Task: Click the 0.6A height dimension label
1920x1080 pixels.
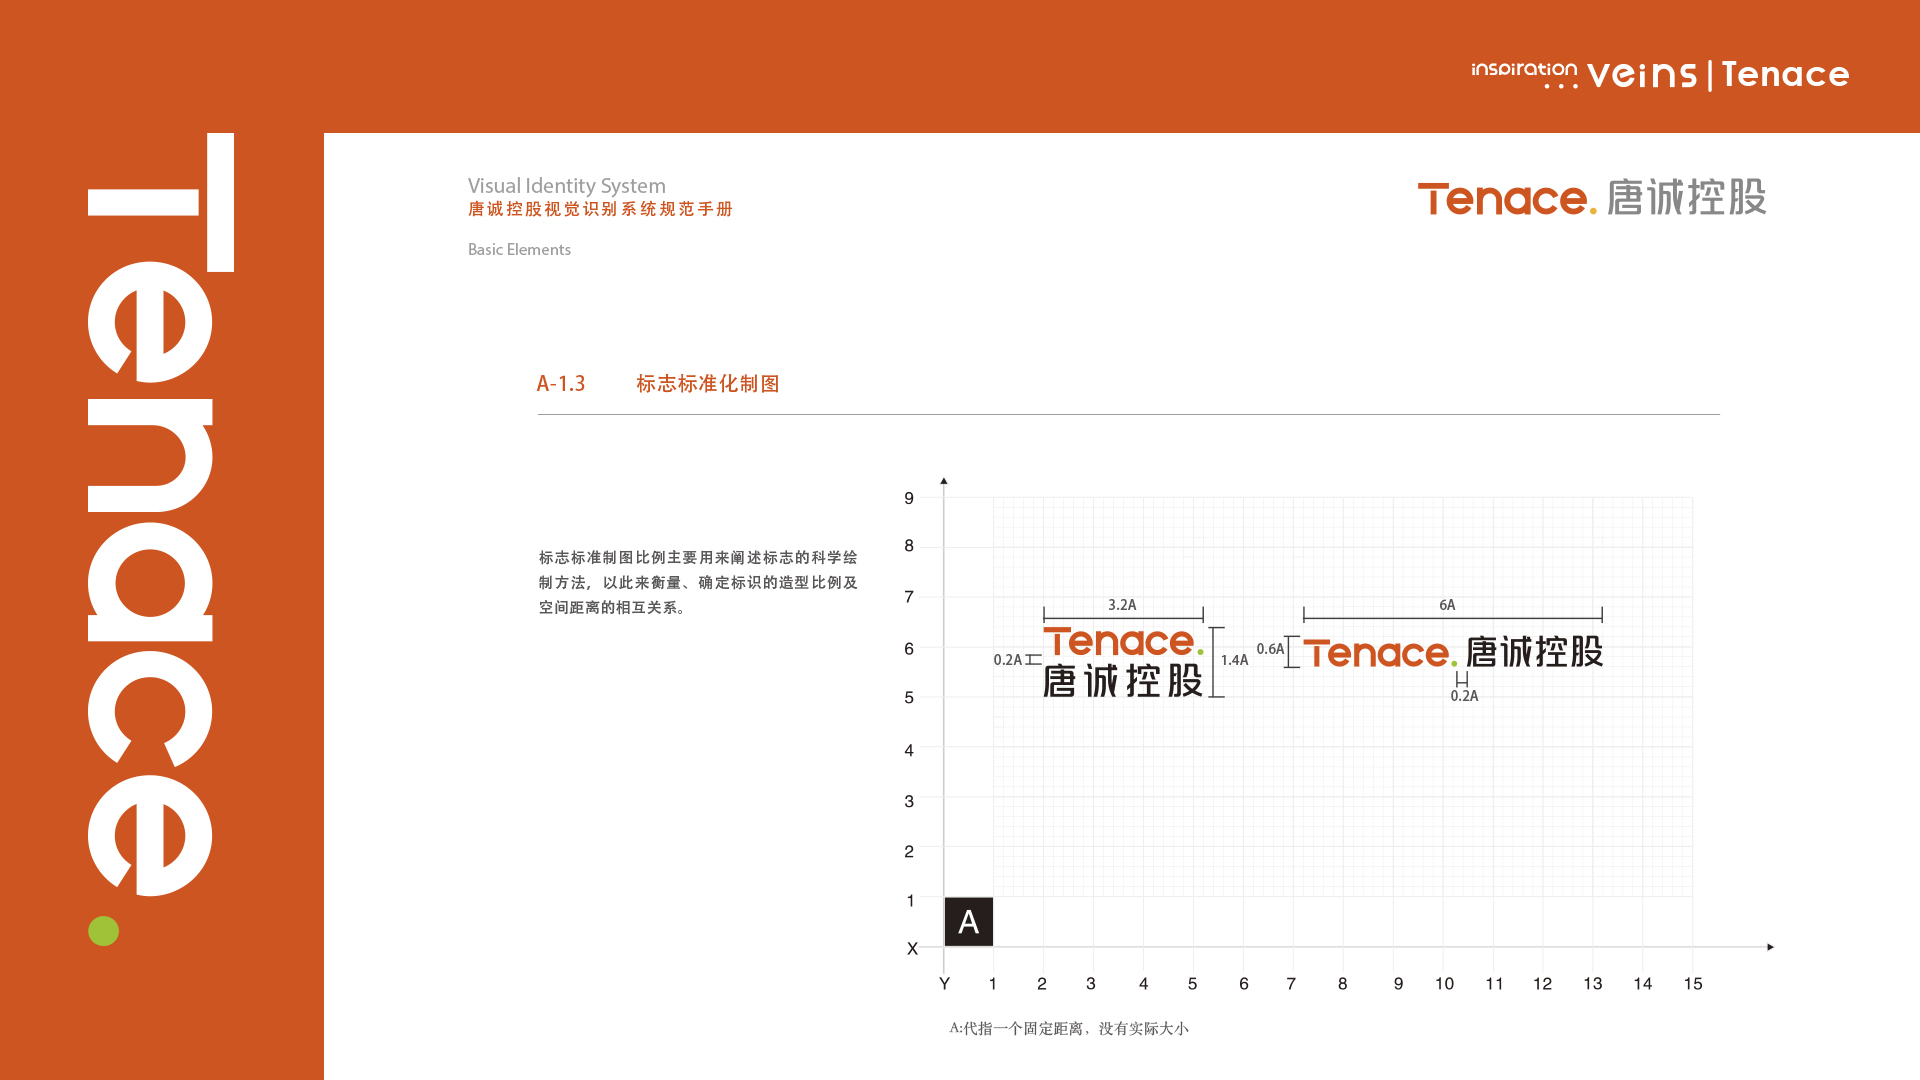Action: tap(1270, 649)
